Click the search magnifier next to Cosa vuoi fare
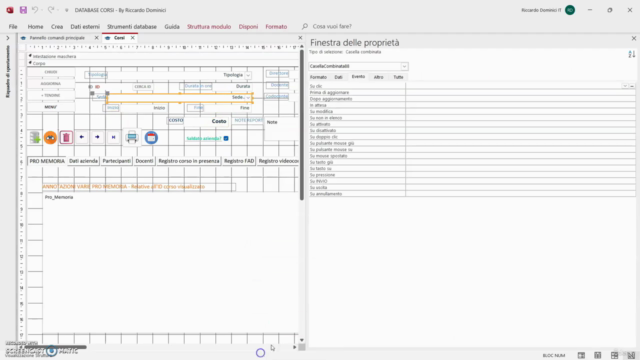Screen dimensions: 640x360 click(304, 27)
